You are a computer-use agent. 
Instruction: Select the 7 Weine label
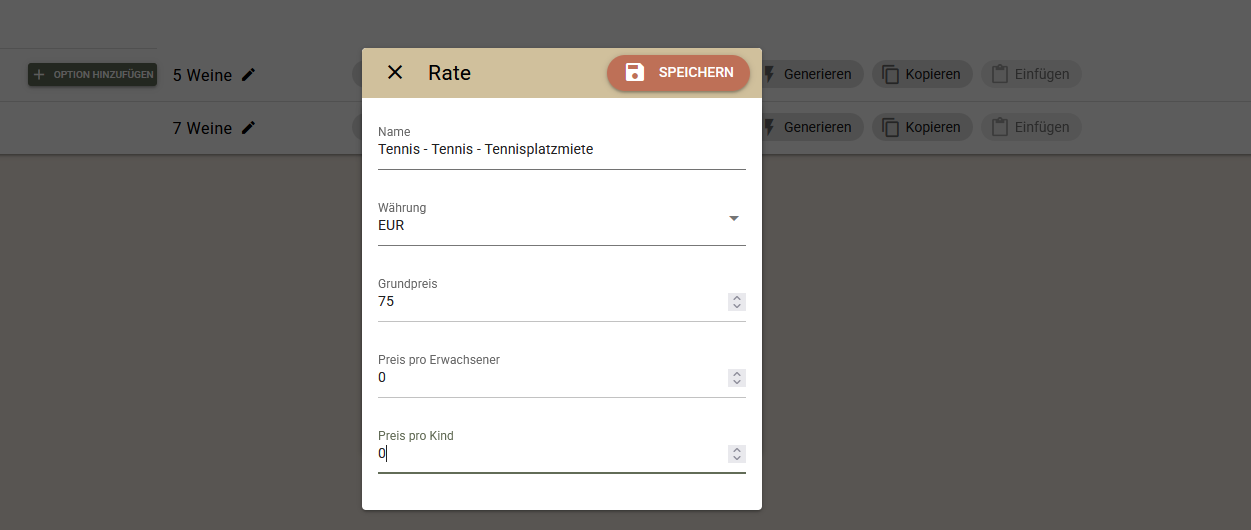[202, 128]
